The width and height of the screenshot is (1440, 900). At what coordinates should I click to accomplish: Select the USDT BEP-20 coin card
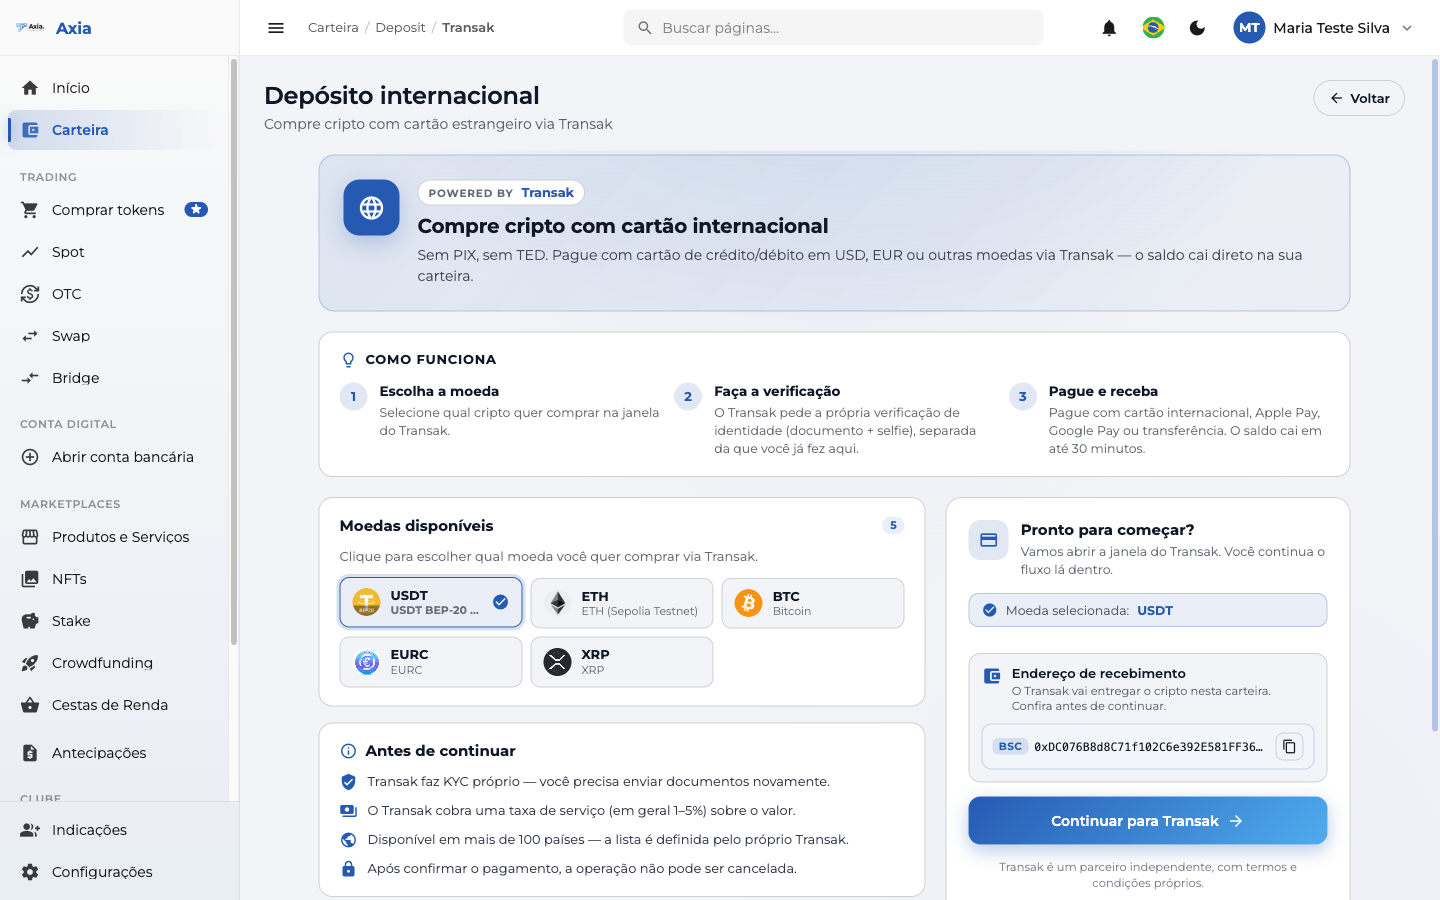click(431, 602)
